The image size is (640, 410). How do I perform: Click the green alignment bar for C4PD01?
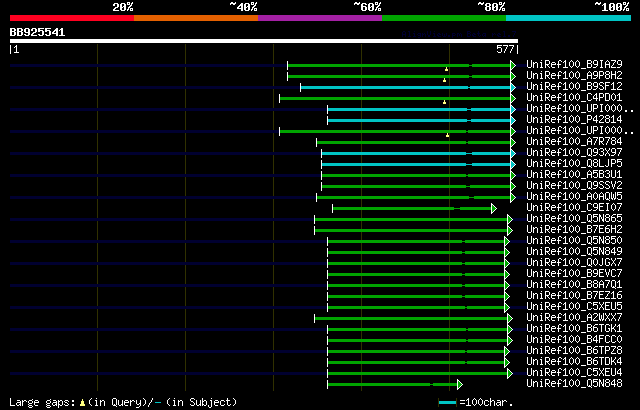pos(395,98)
